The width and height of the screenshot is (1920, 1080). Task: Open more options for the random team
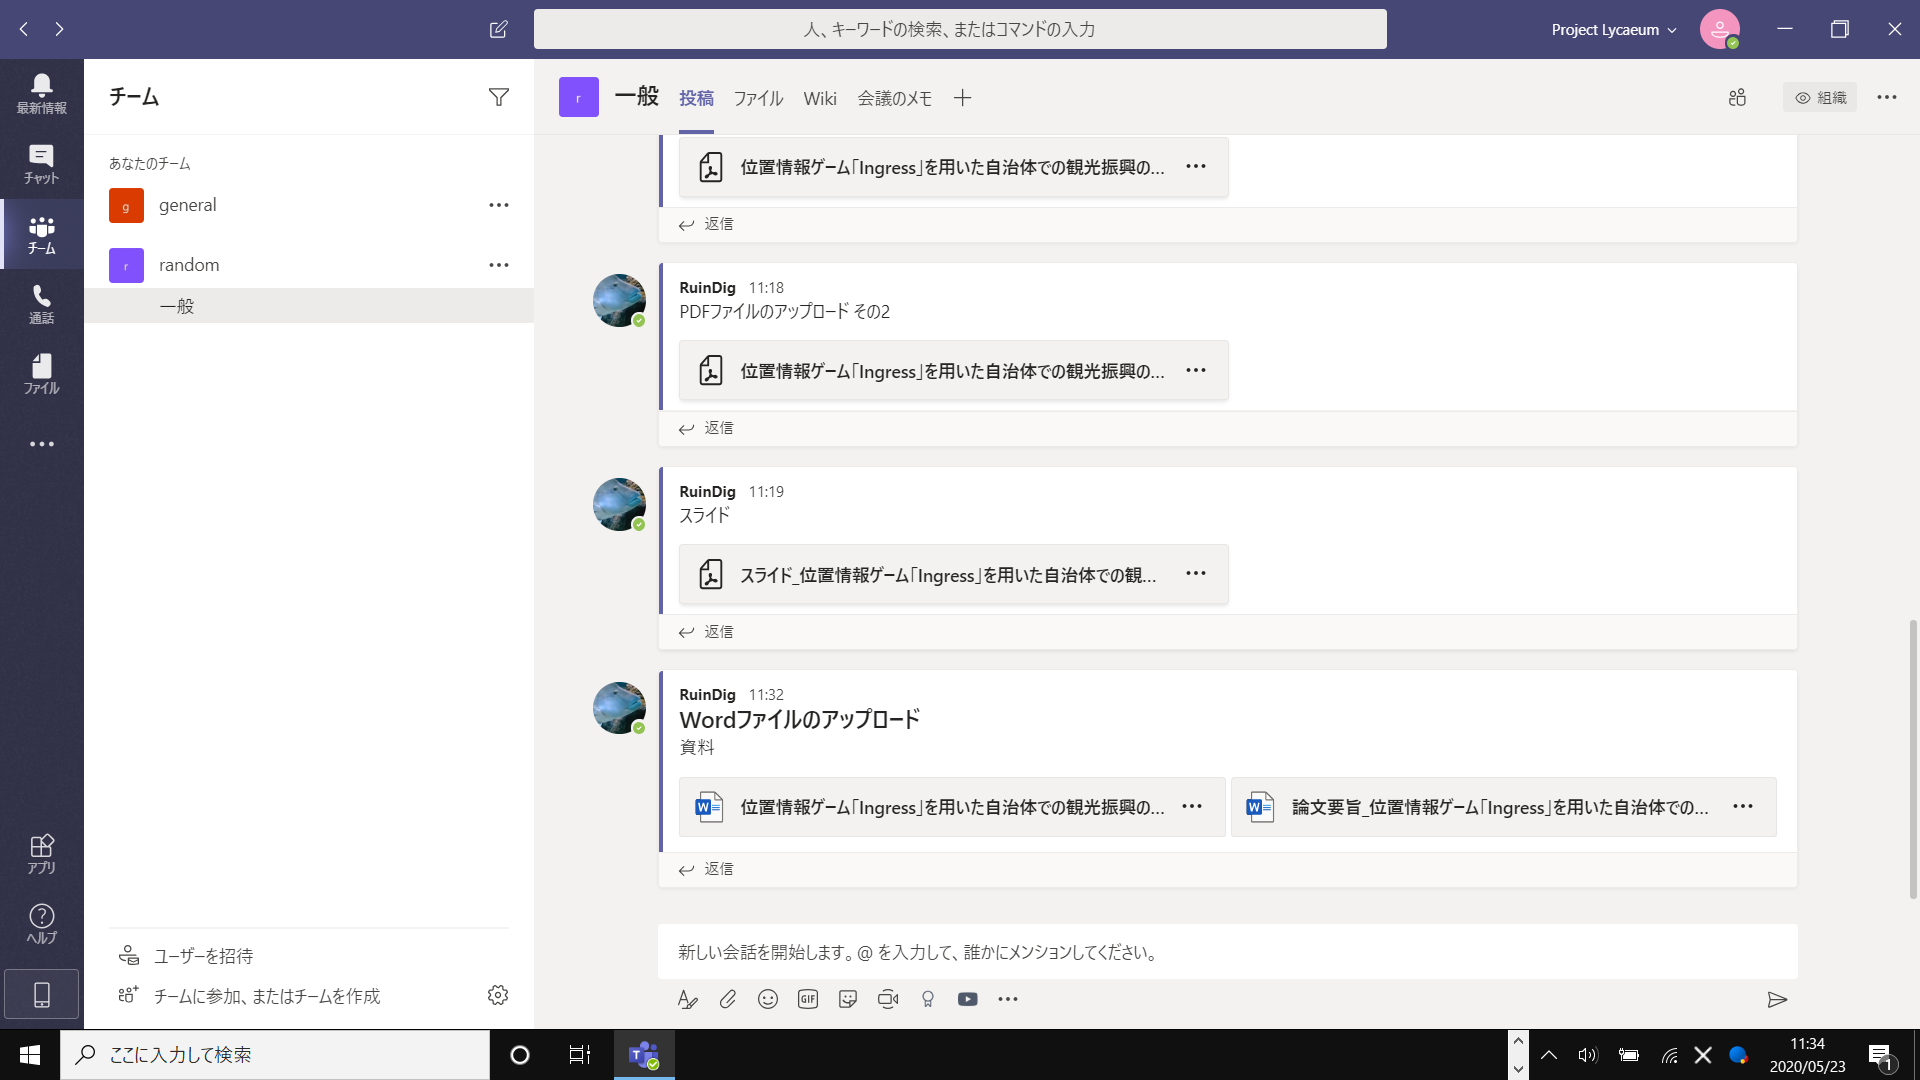coord(498,264)
